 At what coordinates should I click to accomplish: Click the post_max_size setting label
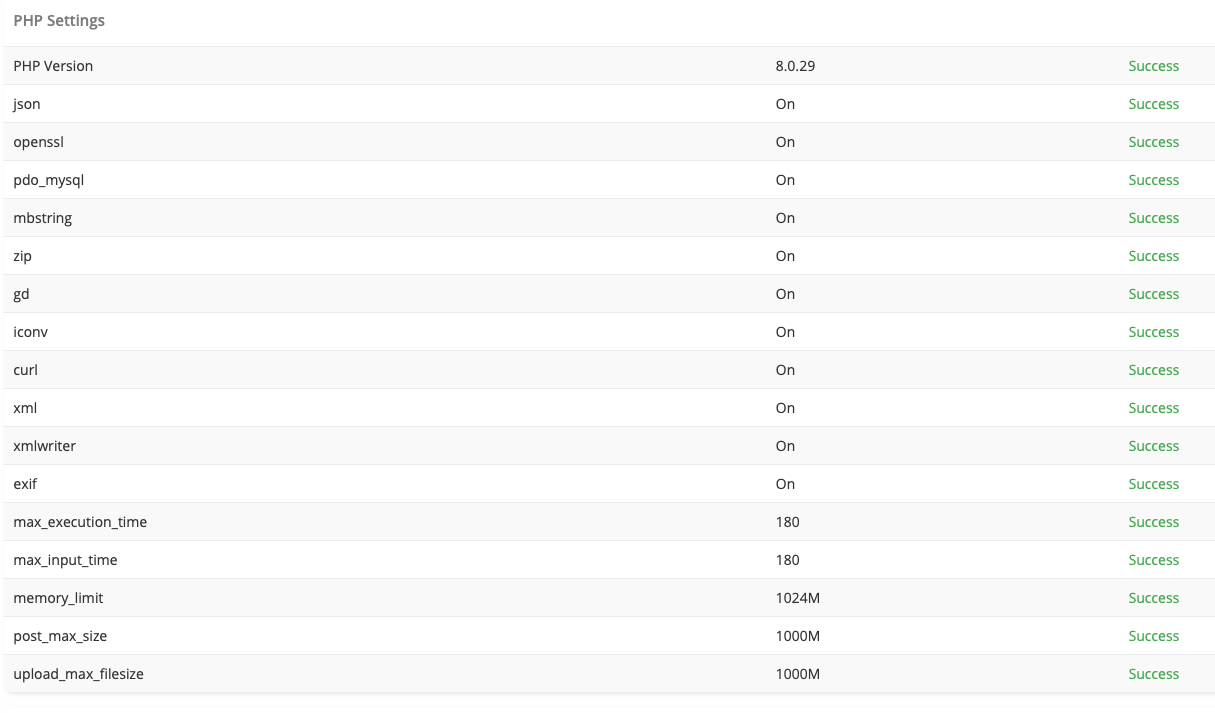(60, 636)
